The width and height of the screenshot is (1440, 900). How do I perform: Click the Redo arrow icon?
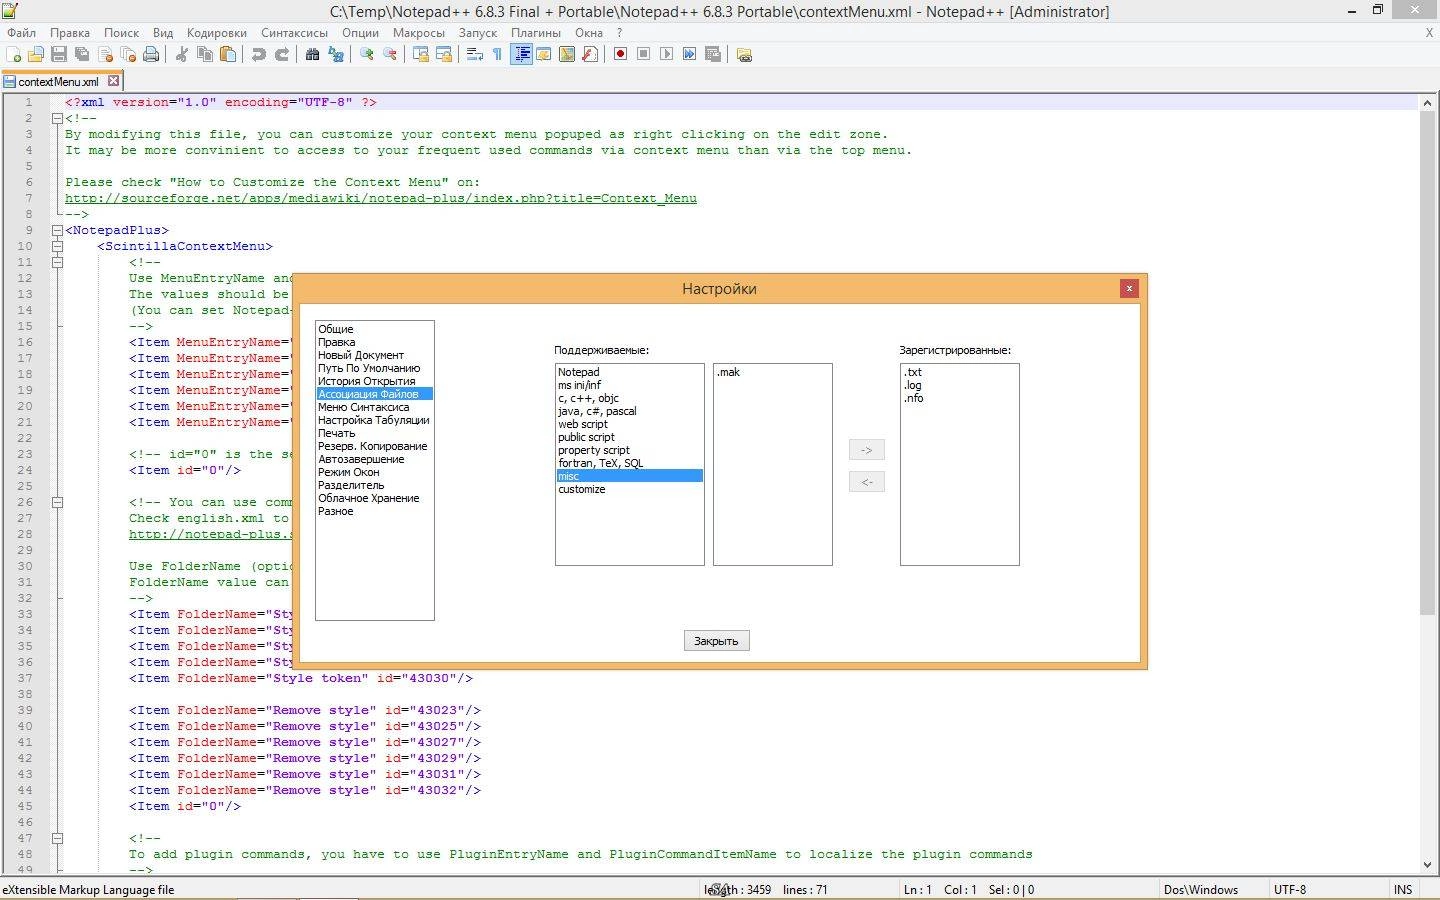point(282,54)
